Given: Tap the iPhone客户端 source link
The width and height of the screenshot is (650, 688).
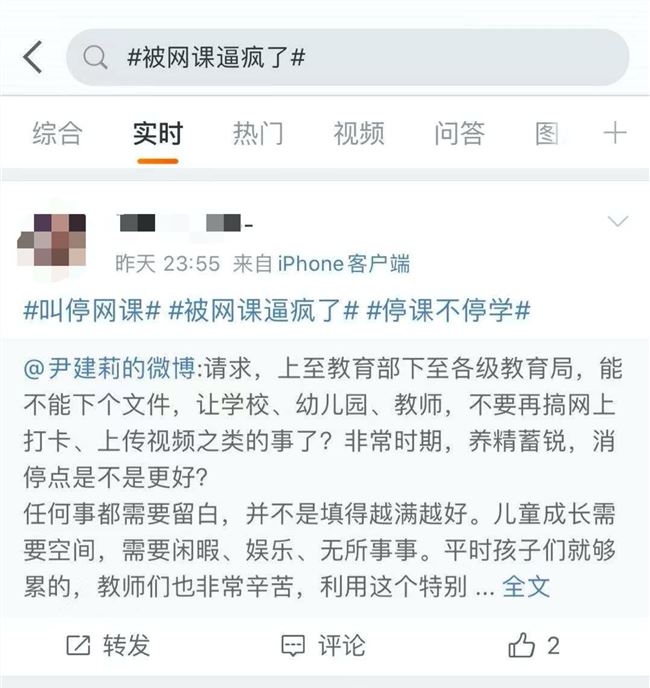Looking at the screenshot, I should pos(344,264).
